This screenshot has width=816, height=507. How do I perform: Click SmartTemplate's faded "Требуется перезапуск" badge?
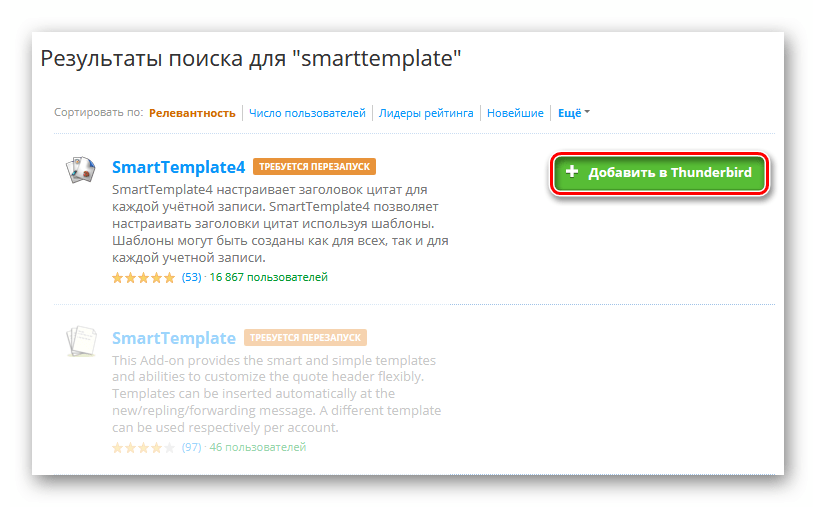[x=305, y=338]
